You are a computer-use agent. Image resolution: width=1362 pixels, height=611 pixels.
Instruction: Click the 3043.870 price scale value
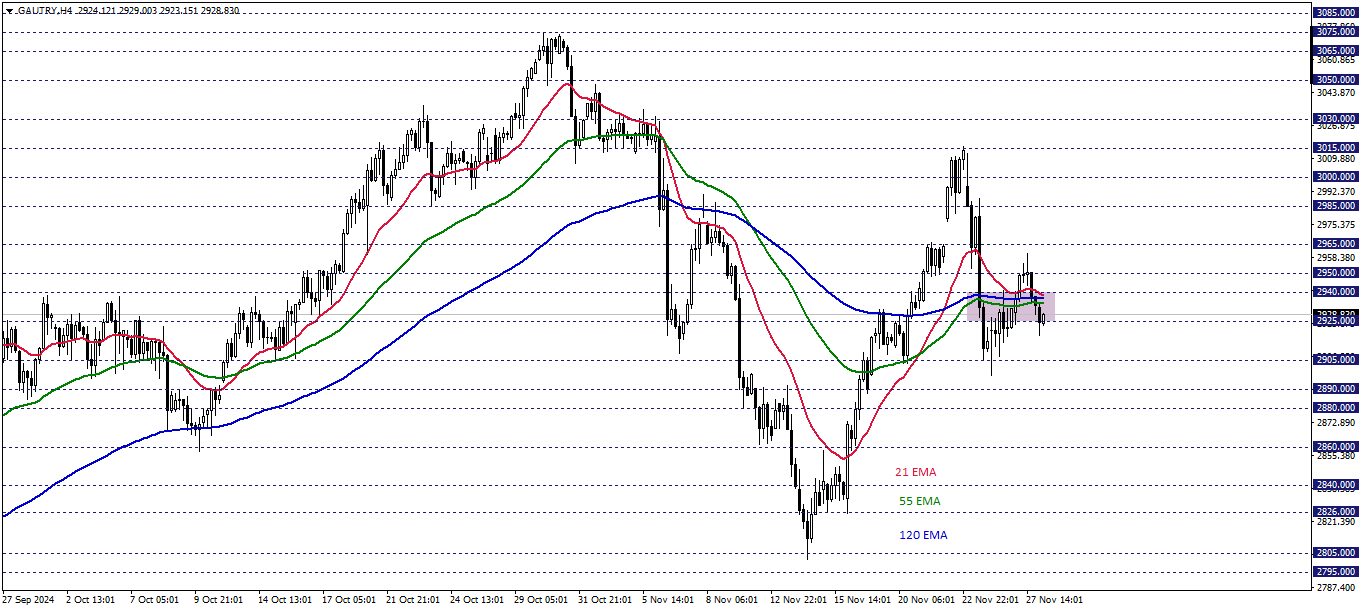1336,93
